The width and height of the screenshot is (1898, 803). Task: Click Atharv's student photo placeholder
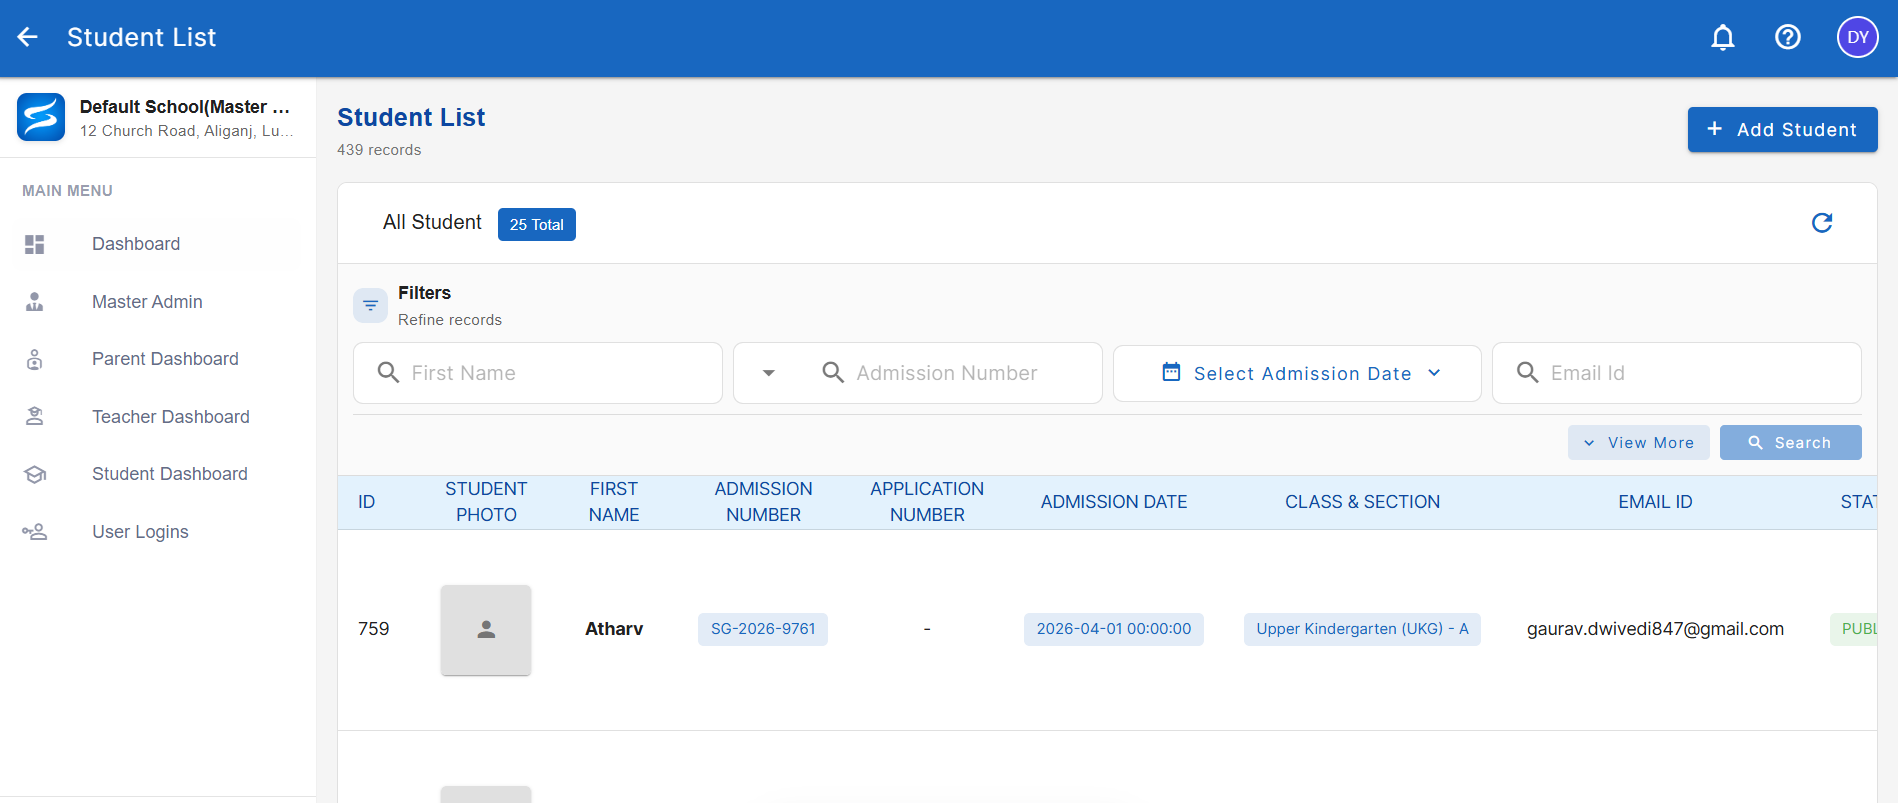coord(486,630)
